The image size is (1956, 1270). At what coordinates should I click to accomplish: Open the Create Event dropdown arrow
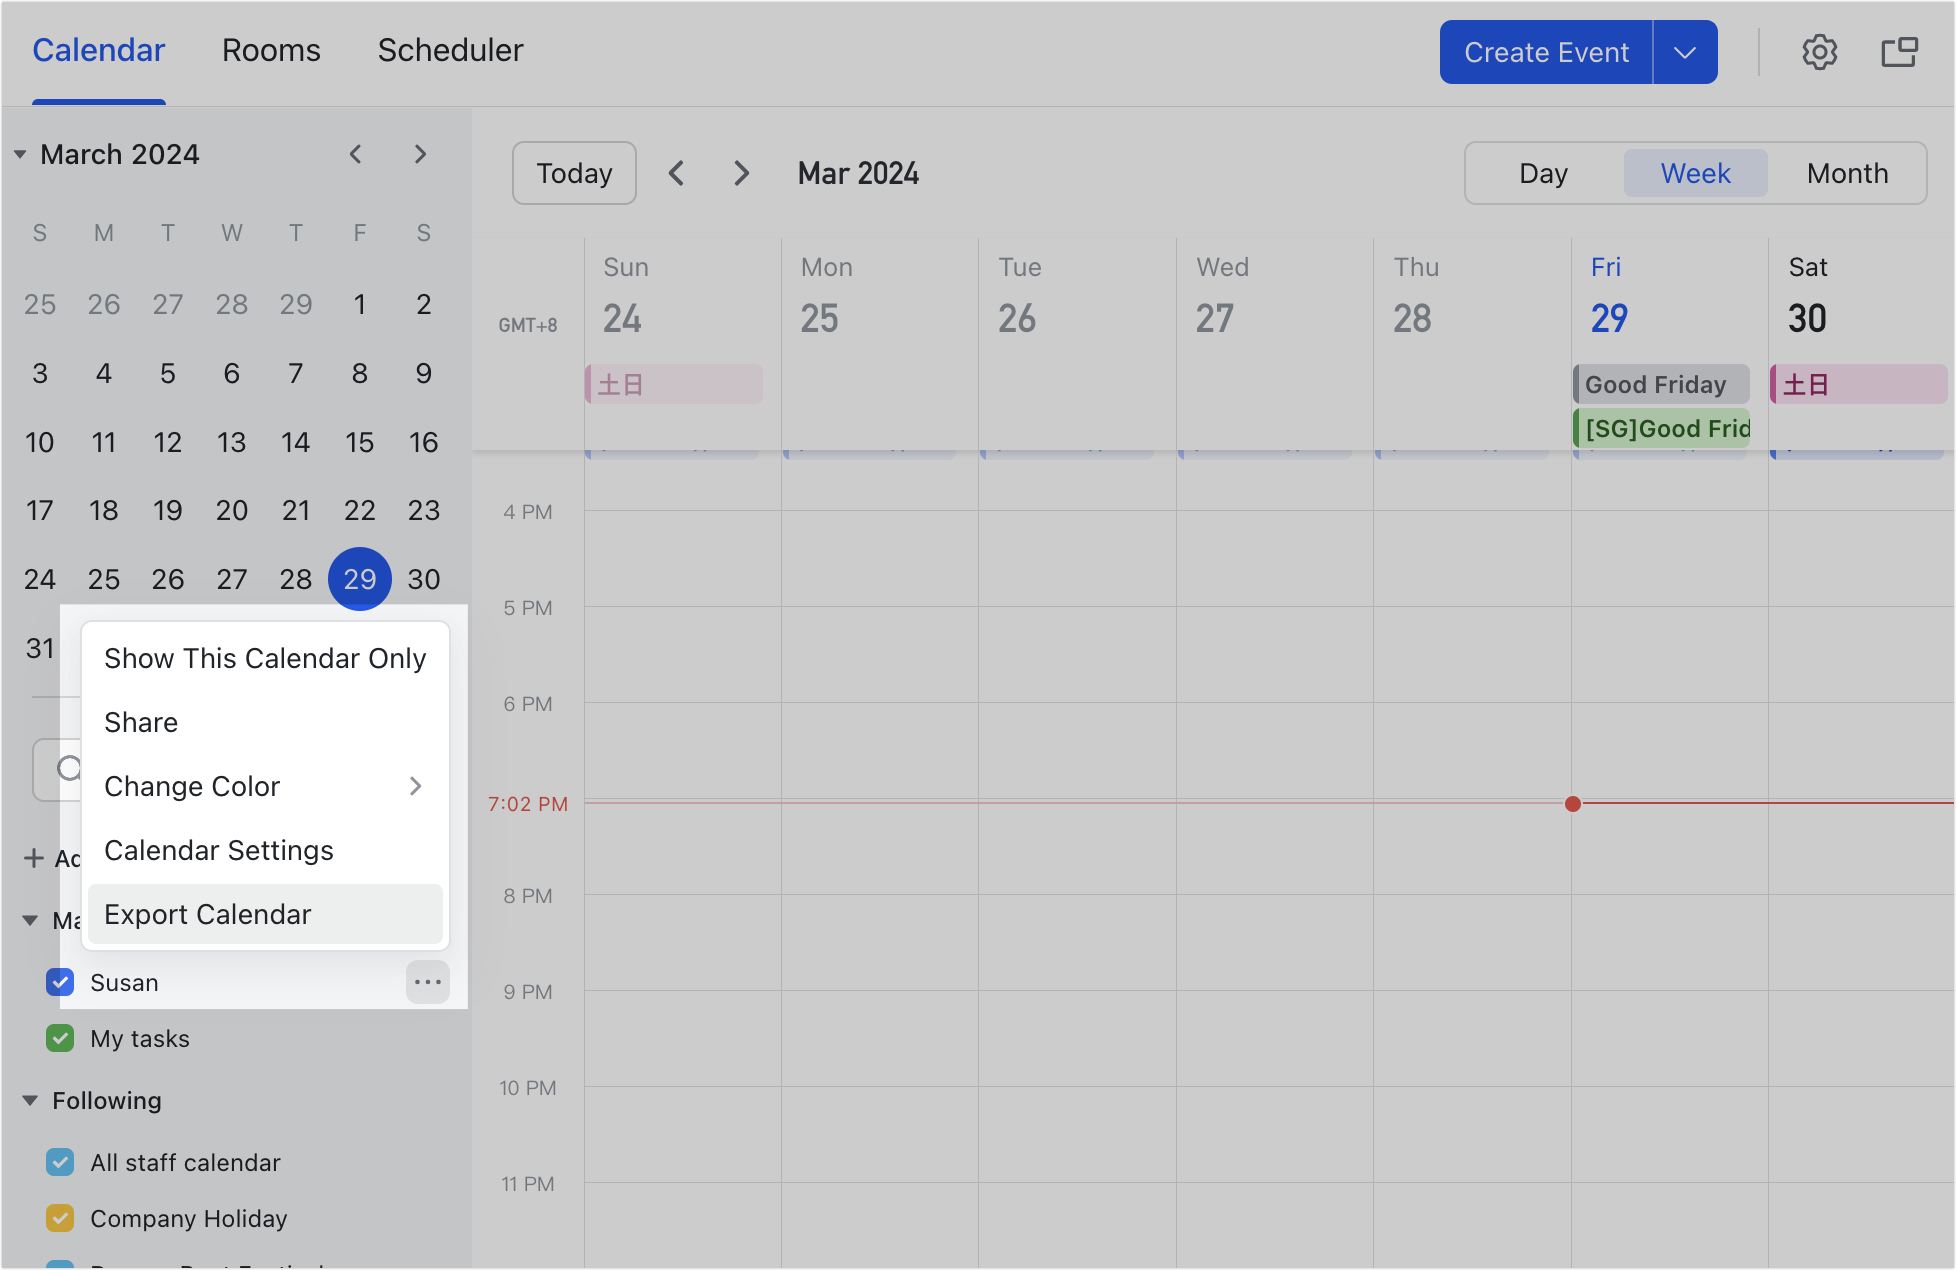pyautogui.click(x=1685, y=52)
